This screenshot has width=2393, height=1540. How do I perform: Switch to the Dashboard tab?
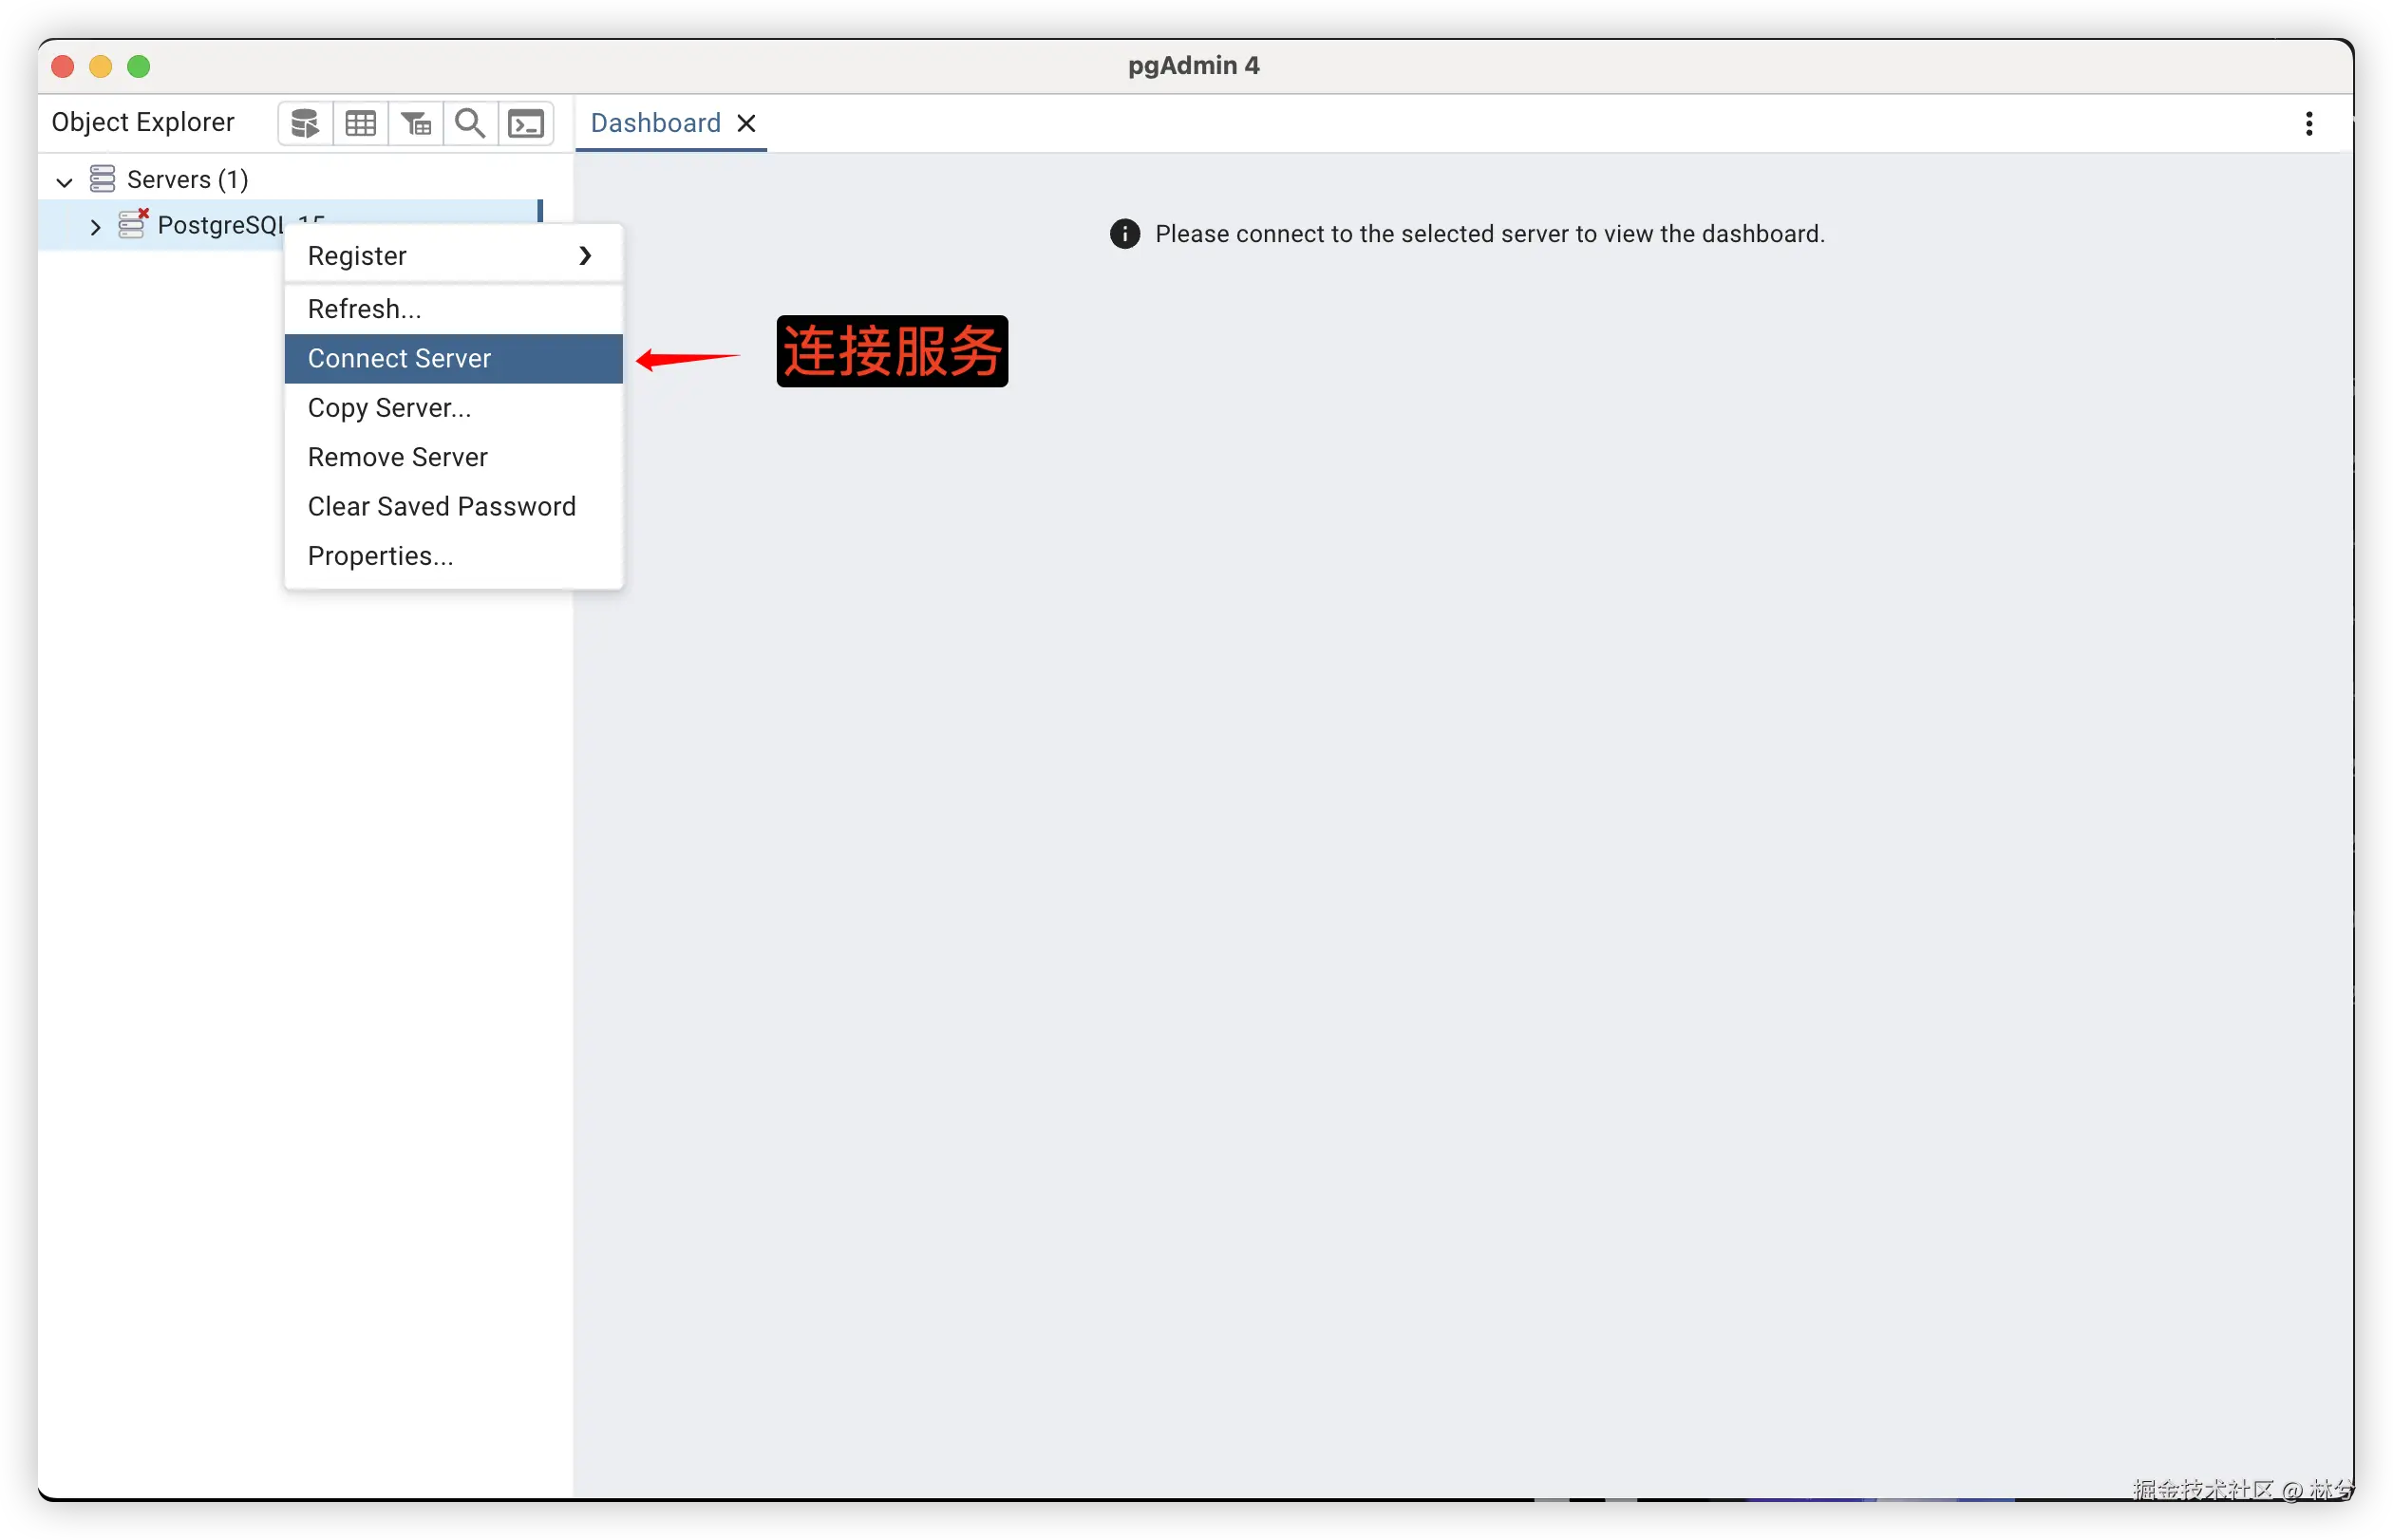(655, 123)
